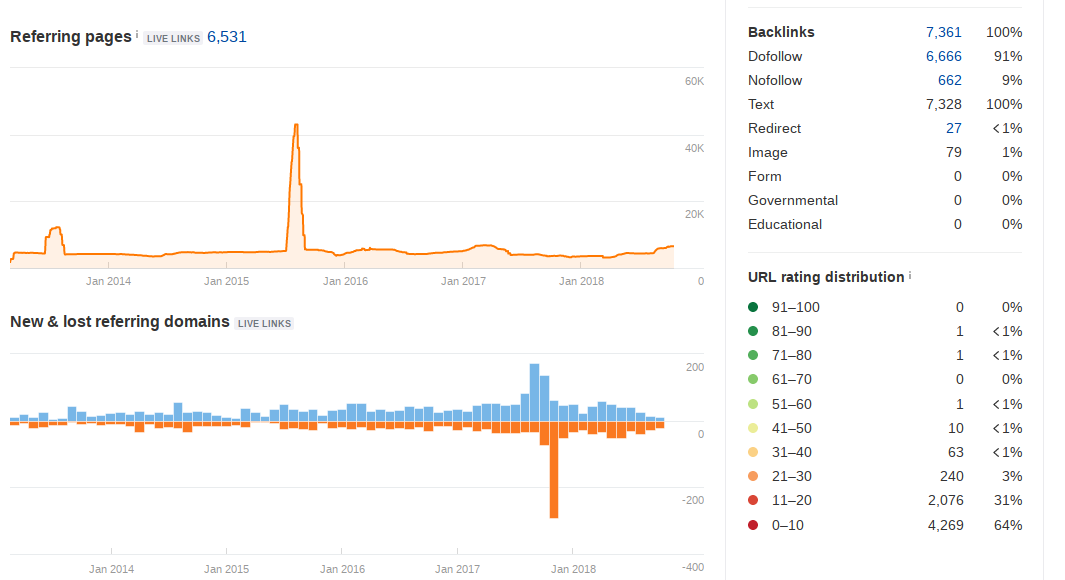This screenshot has width=1065, height=580.
Task: Click the dark green 91–100 rating dot
Action: pos(753,307)
